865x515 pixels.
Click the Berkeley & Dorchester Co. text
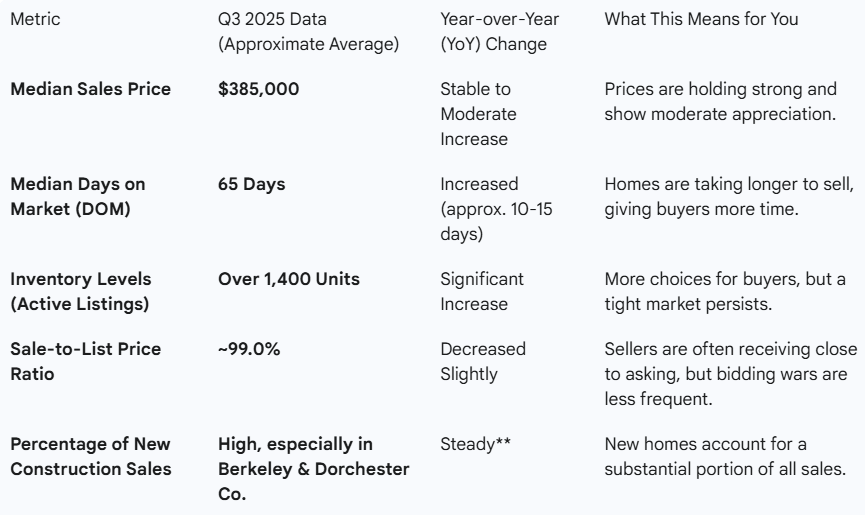point(313,481)
